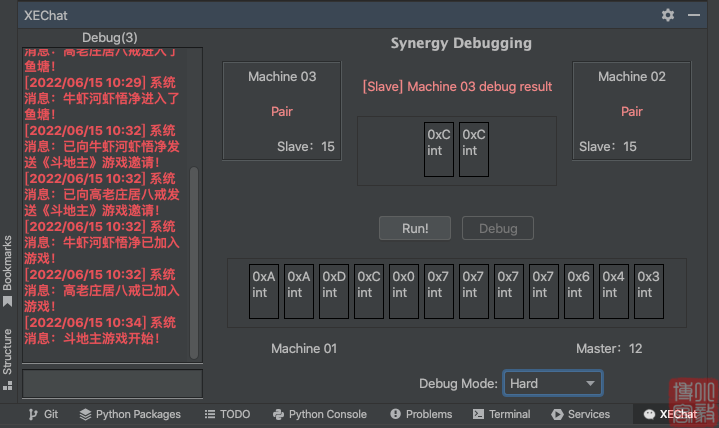Click the Debug button
The image size is (719, 428).
pyautogui.click(x=498, y=228)
